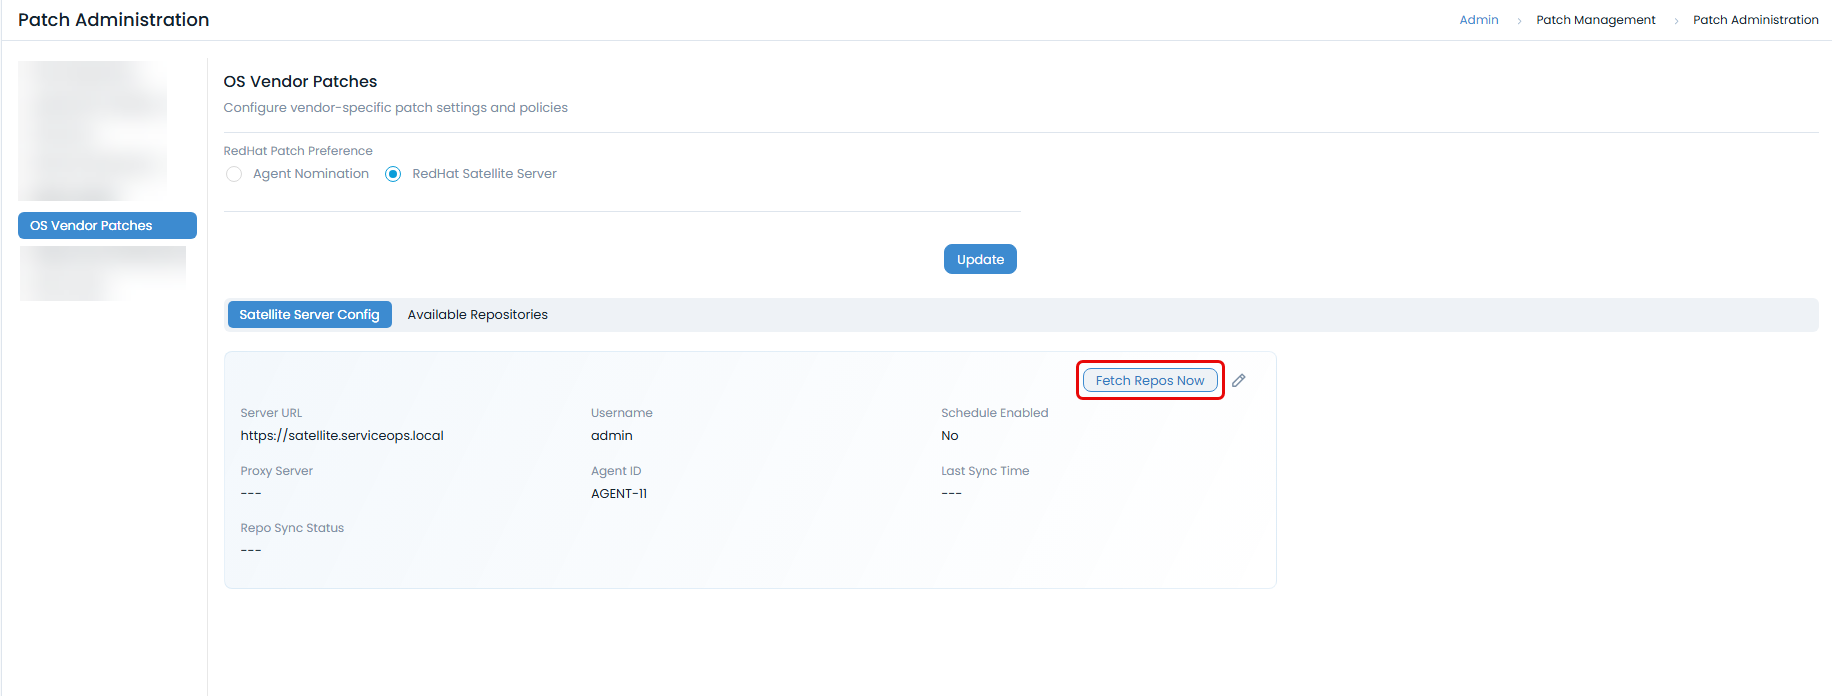Click the Schedule Enabled value No
Screen dimensions: 1832x696
tap(949, 436)
